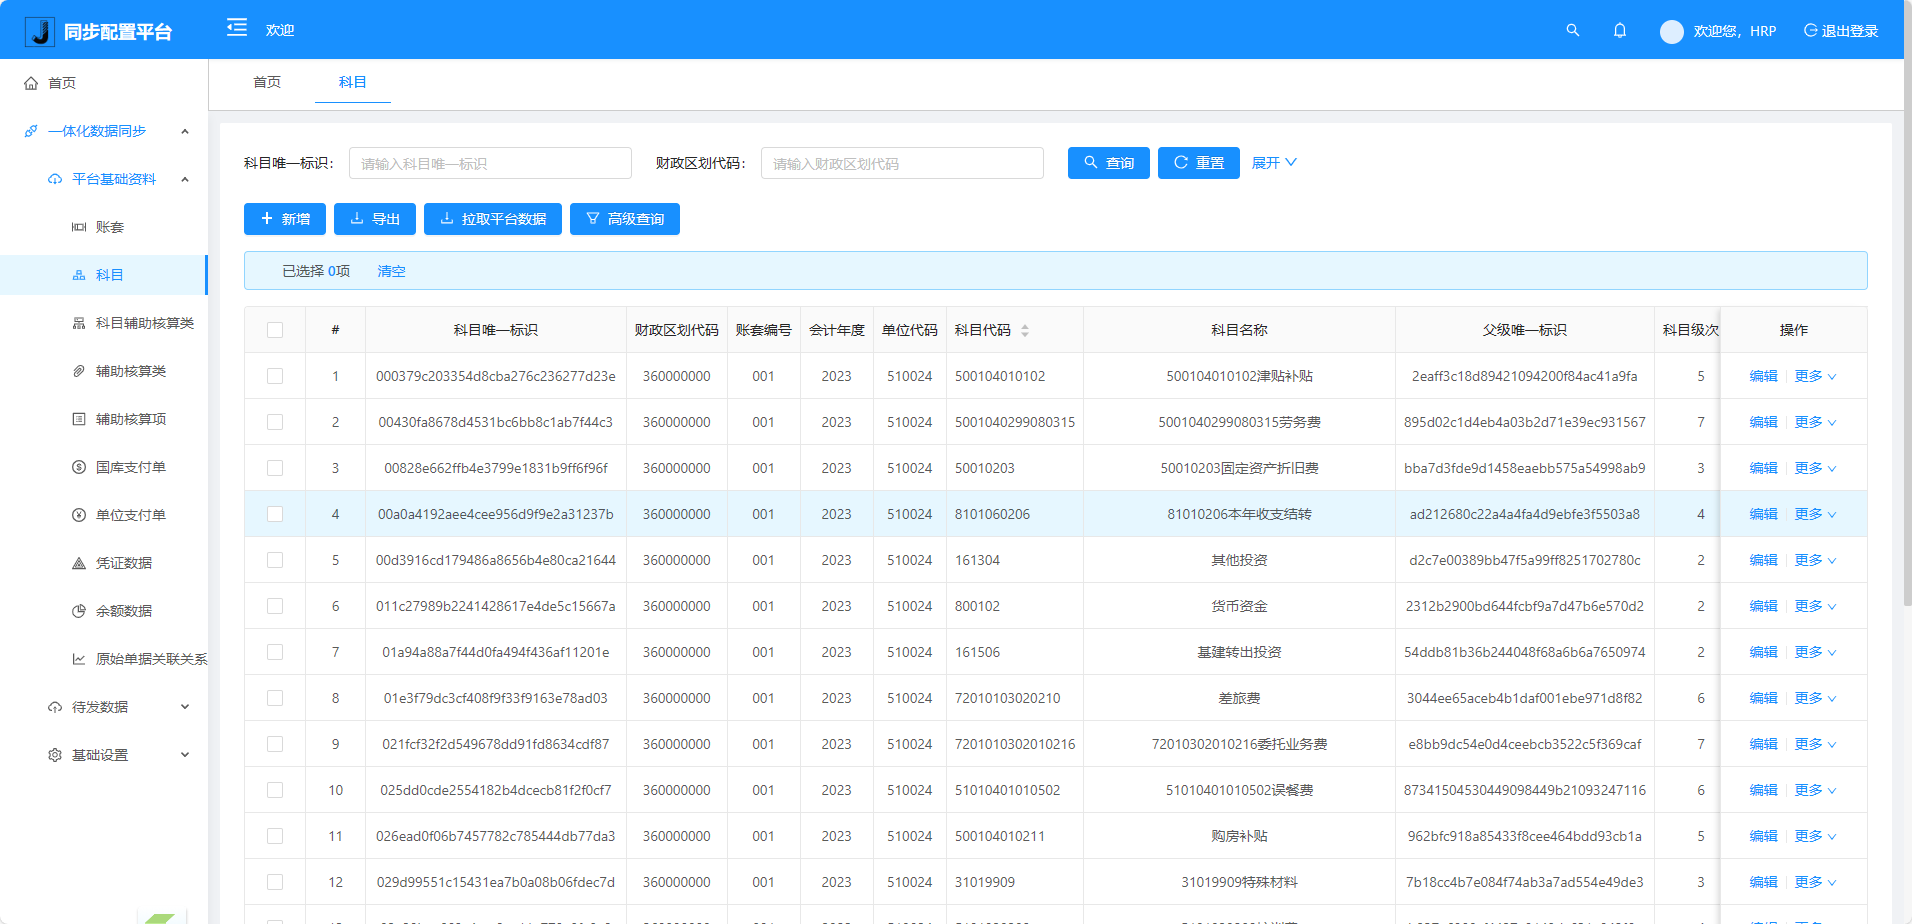Click the 新增 add button
Screen dimensions: 1912x924
285,219
